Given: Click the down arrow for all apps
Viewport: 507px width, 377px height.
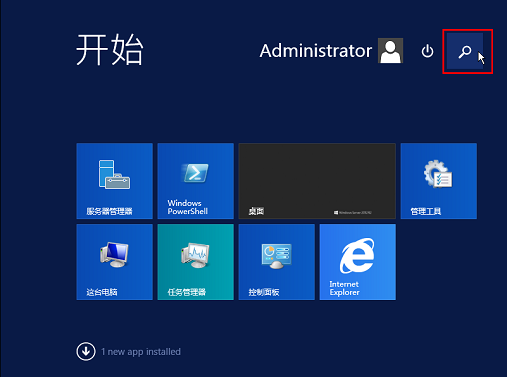Looking at the screenshot, I should coord(86,351).
